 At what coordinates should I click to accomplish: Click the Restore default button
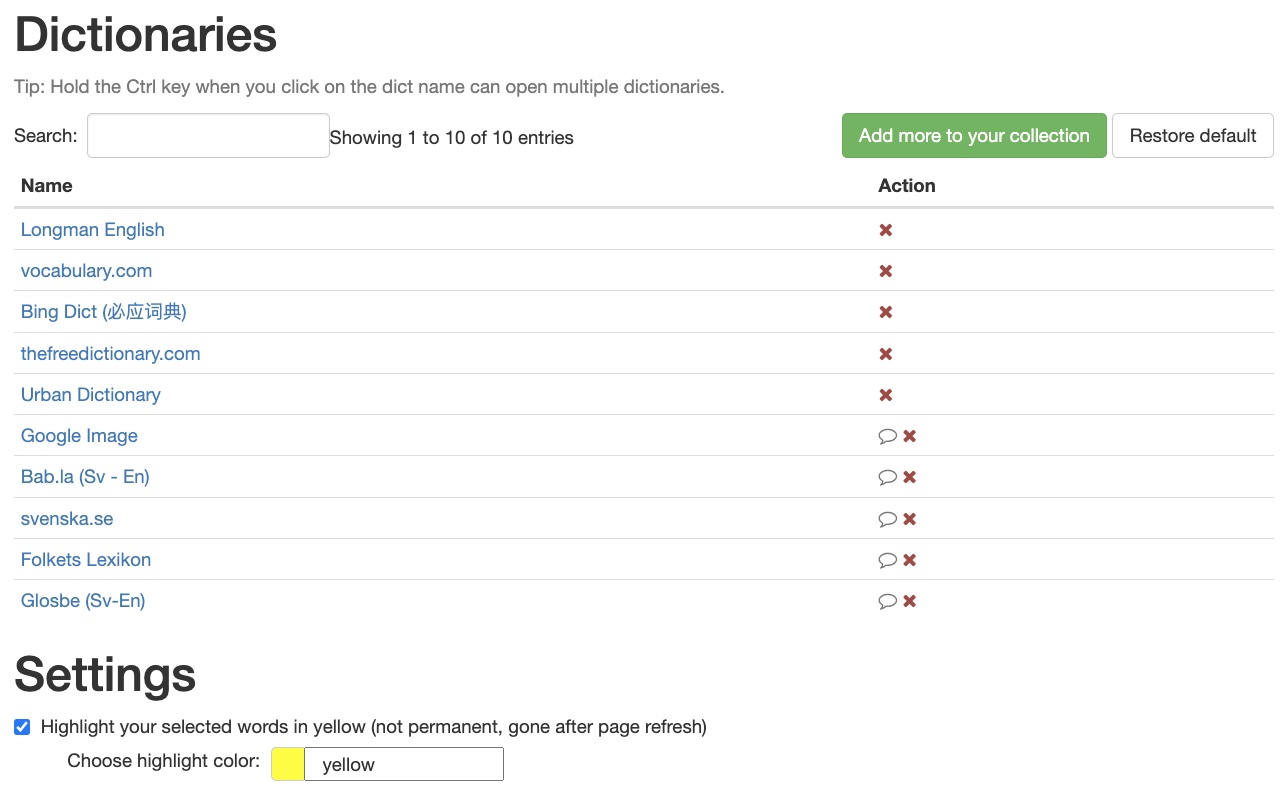[1192, 136]
